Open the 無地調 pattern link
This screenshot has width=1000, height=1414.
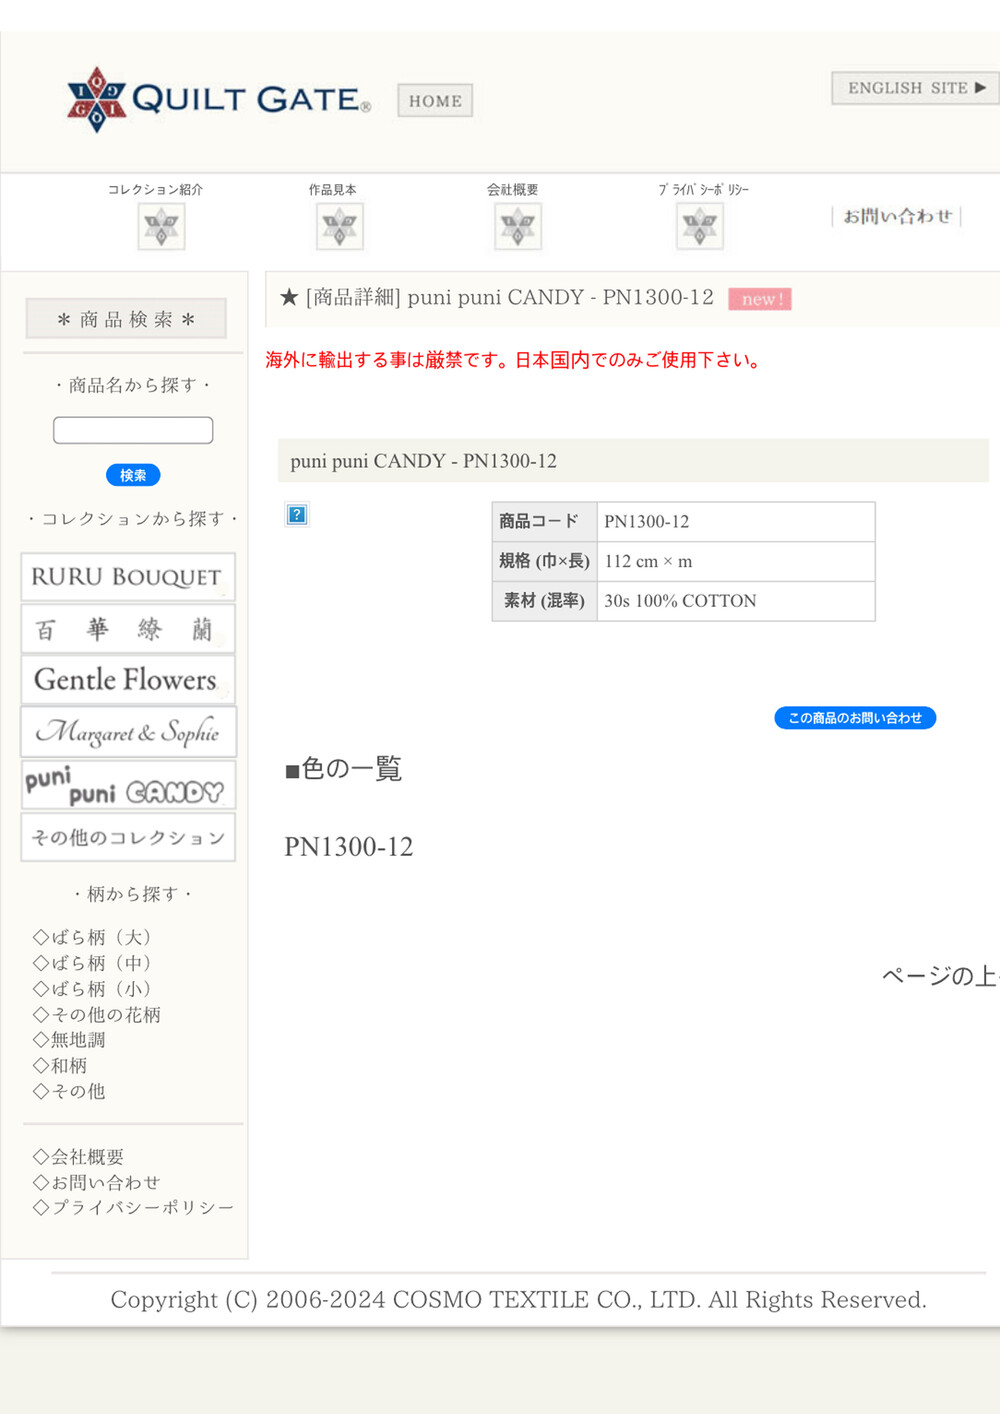click(69, 1040)
